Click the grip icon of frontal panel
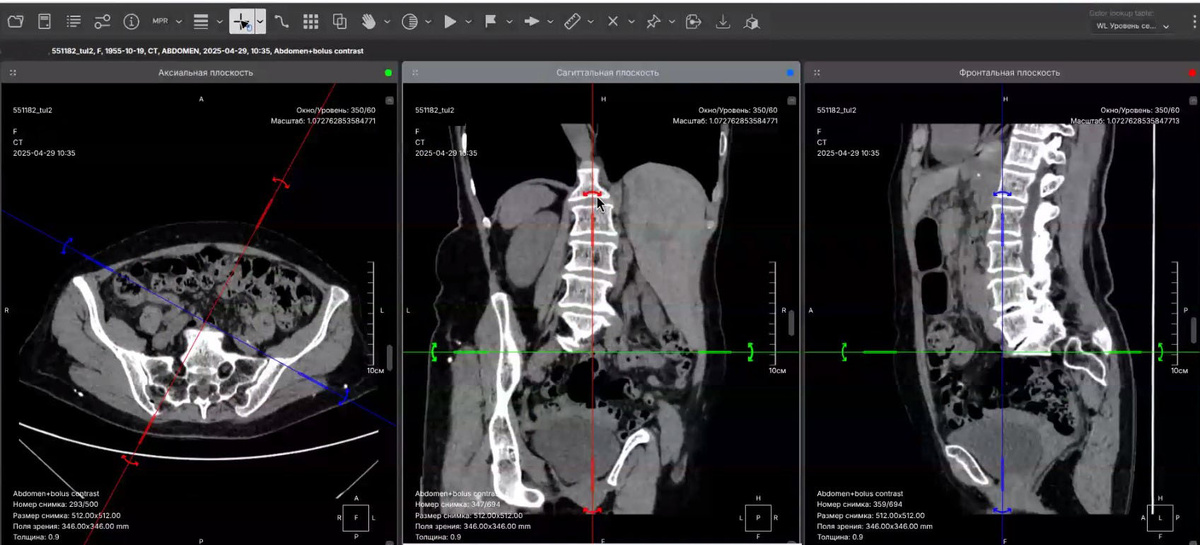 tap(817, 73)
